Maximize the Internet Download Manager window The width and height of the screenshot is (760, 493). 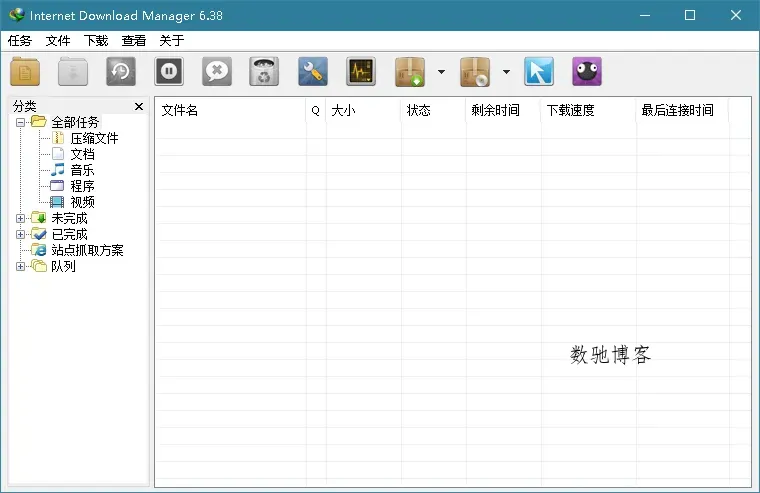click(690, 15)
